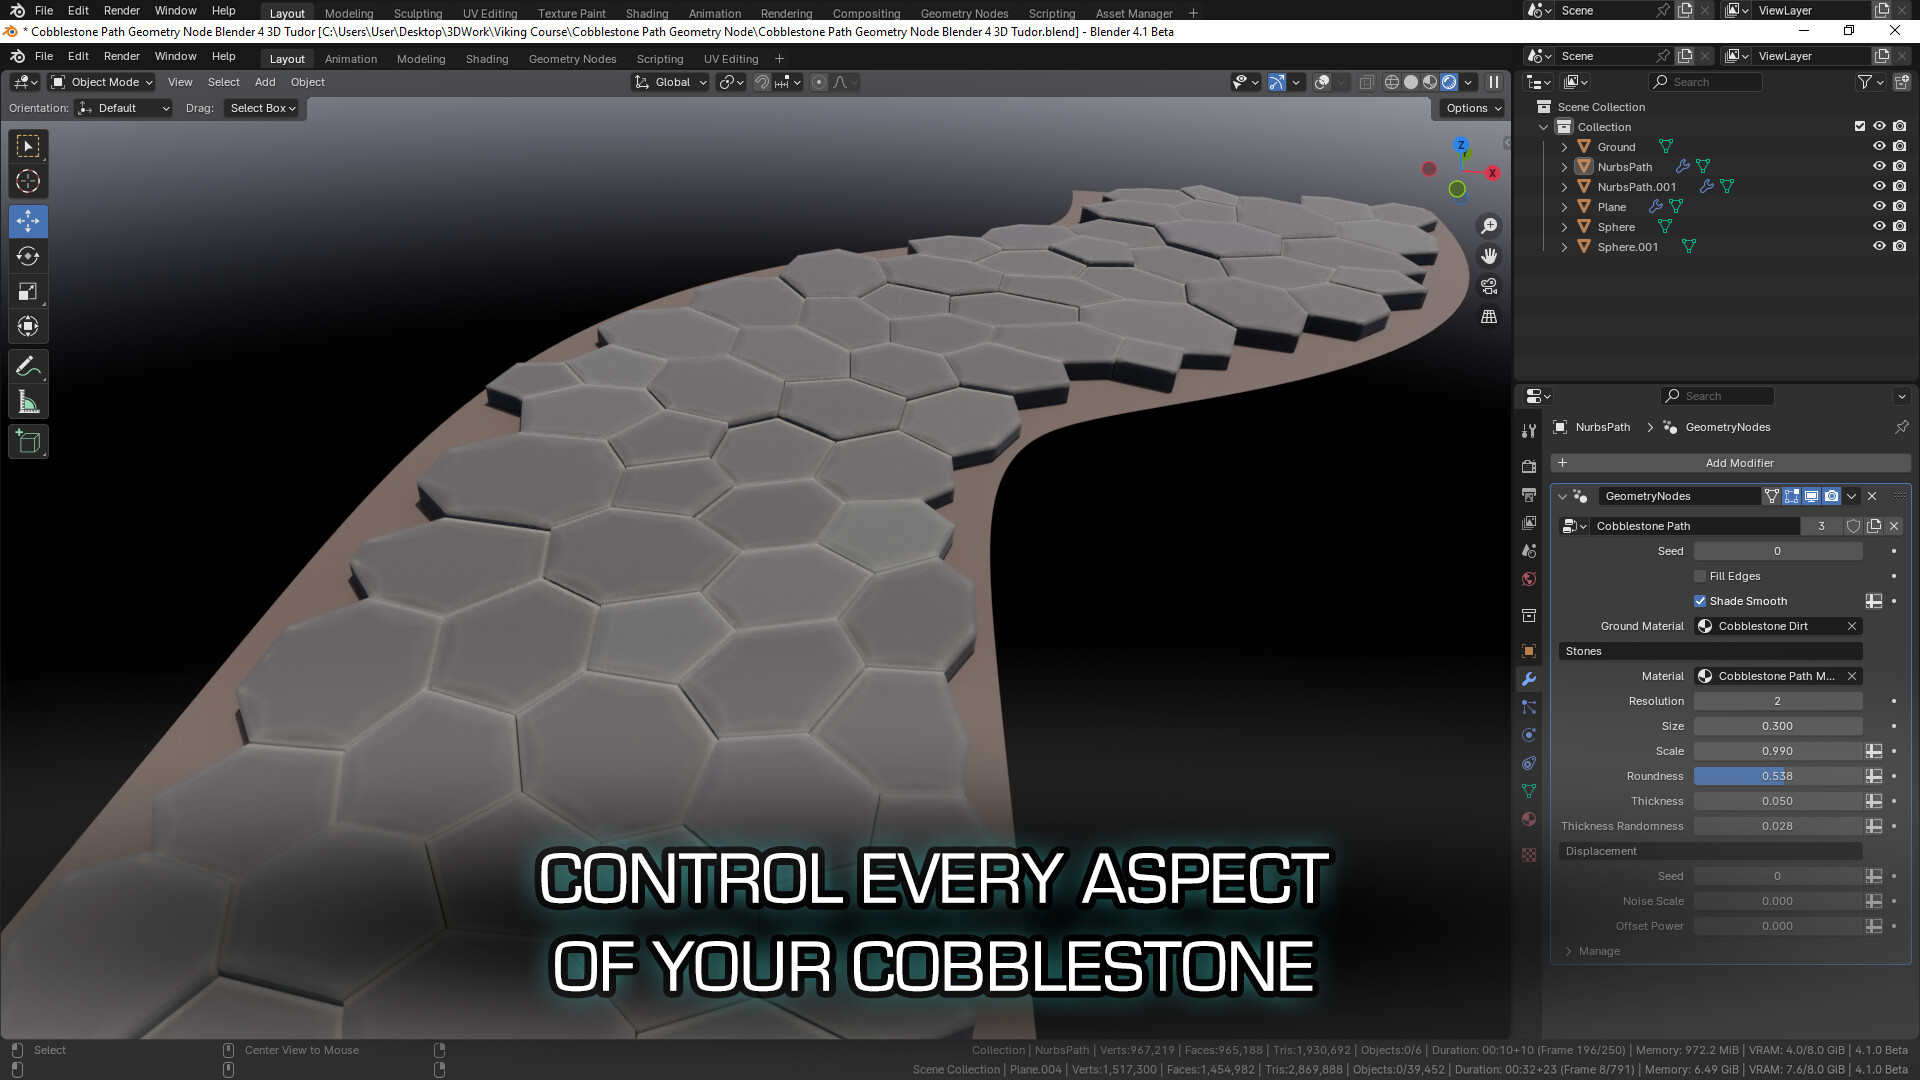
Task: Hide the Sphere object in the viewport
Action: [x=1880, y=227]
